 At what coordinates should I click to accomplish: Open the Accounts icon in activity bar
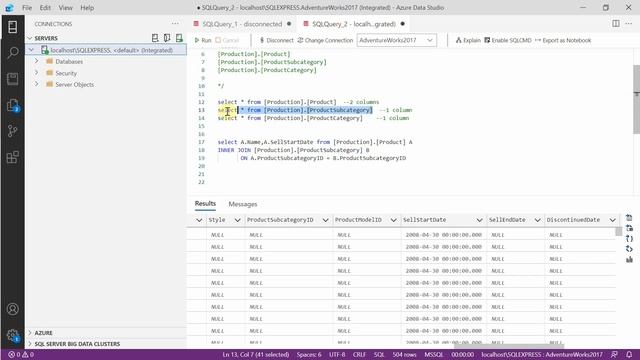(13, 309)
